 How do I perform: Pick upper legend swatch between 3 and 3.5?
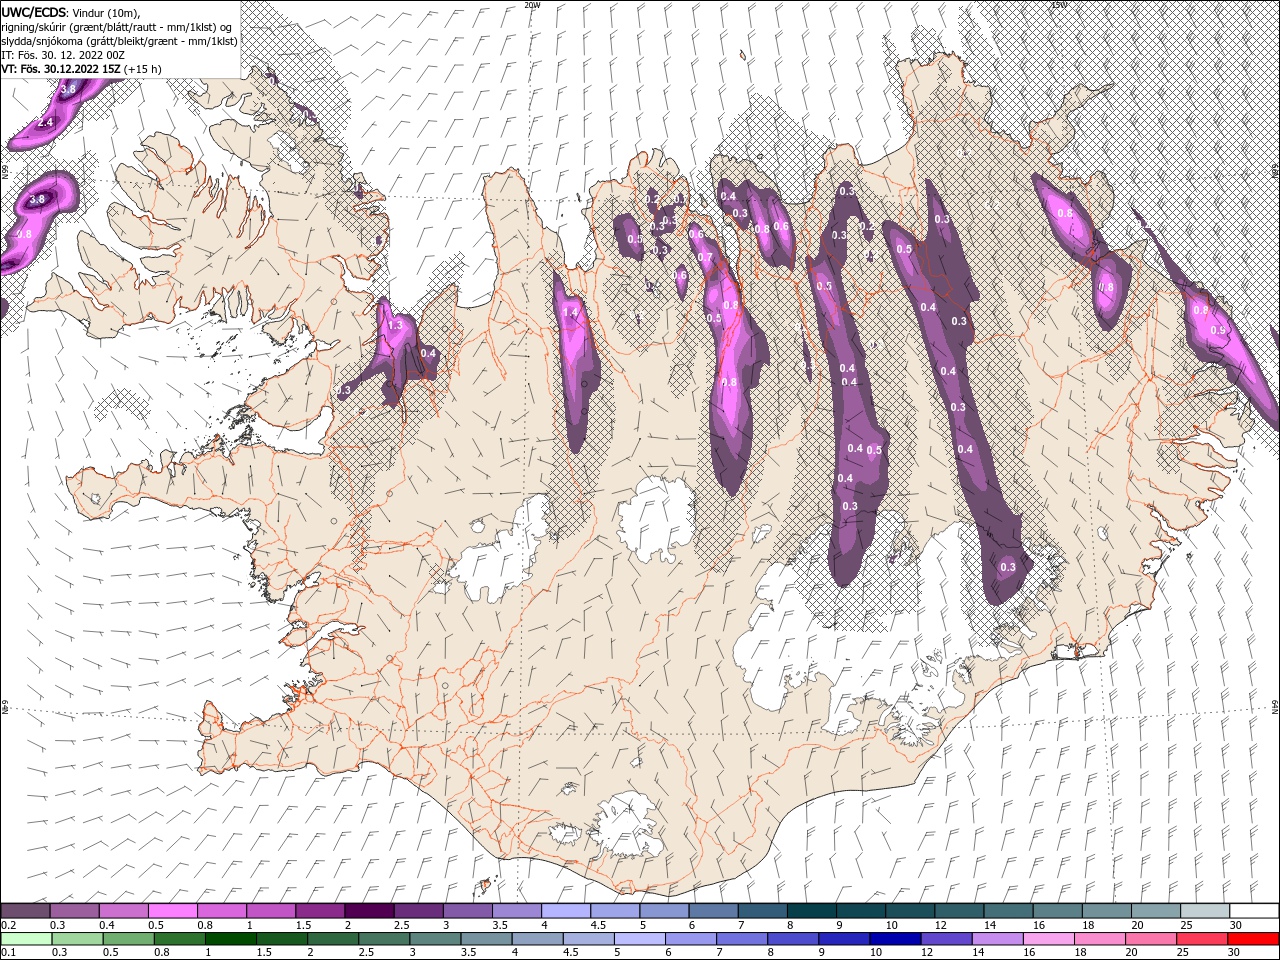tap(467, 911)
